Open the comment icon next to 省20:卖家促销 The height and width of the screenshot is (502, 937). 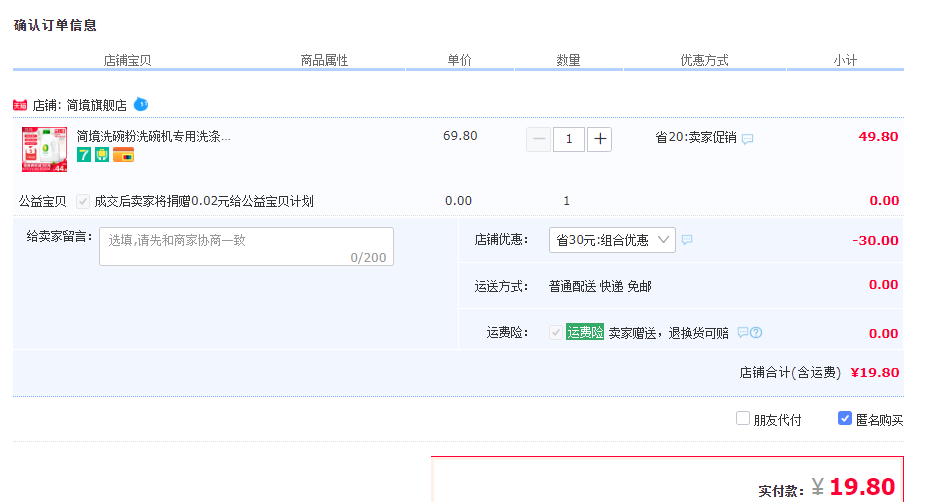[x=748, y=139]
